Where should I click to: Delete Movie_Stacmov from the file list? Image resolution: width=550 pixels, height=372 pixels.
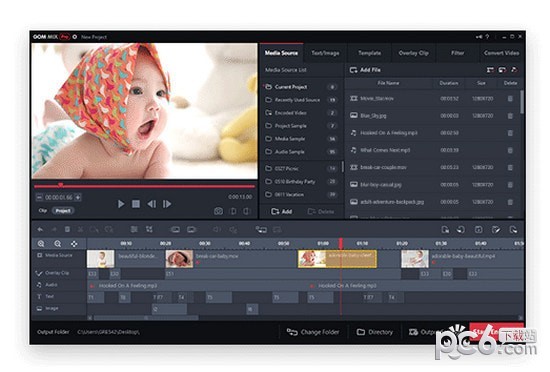(x=510, y=99)
